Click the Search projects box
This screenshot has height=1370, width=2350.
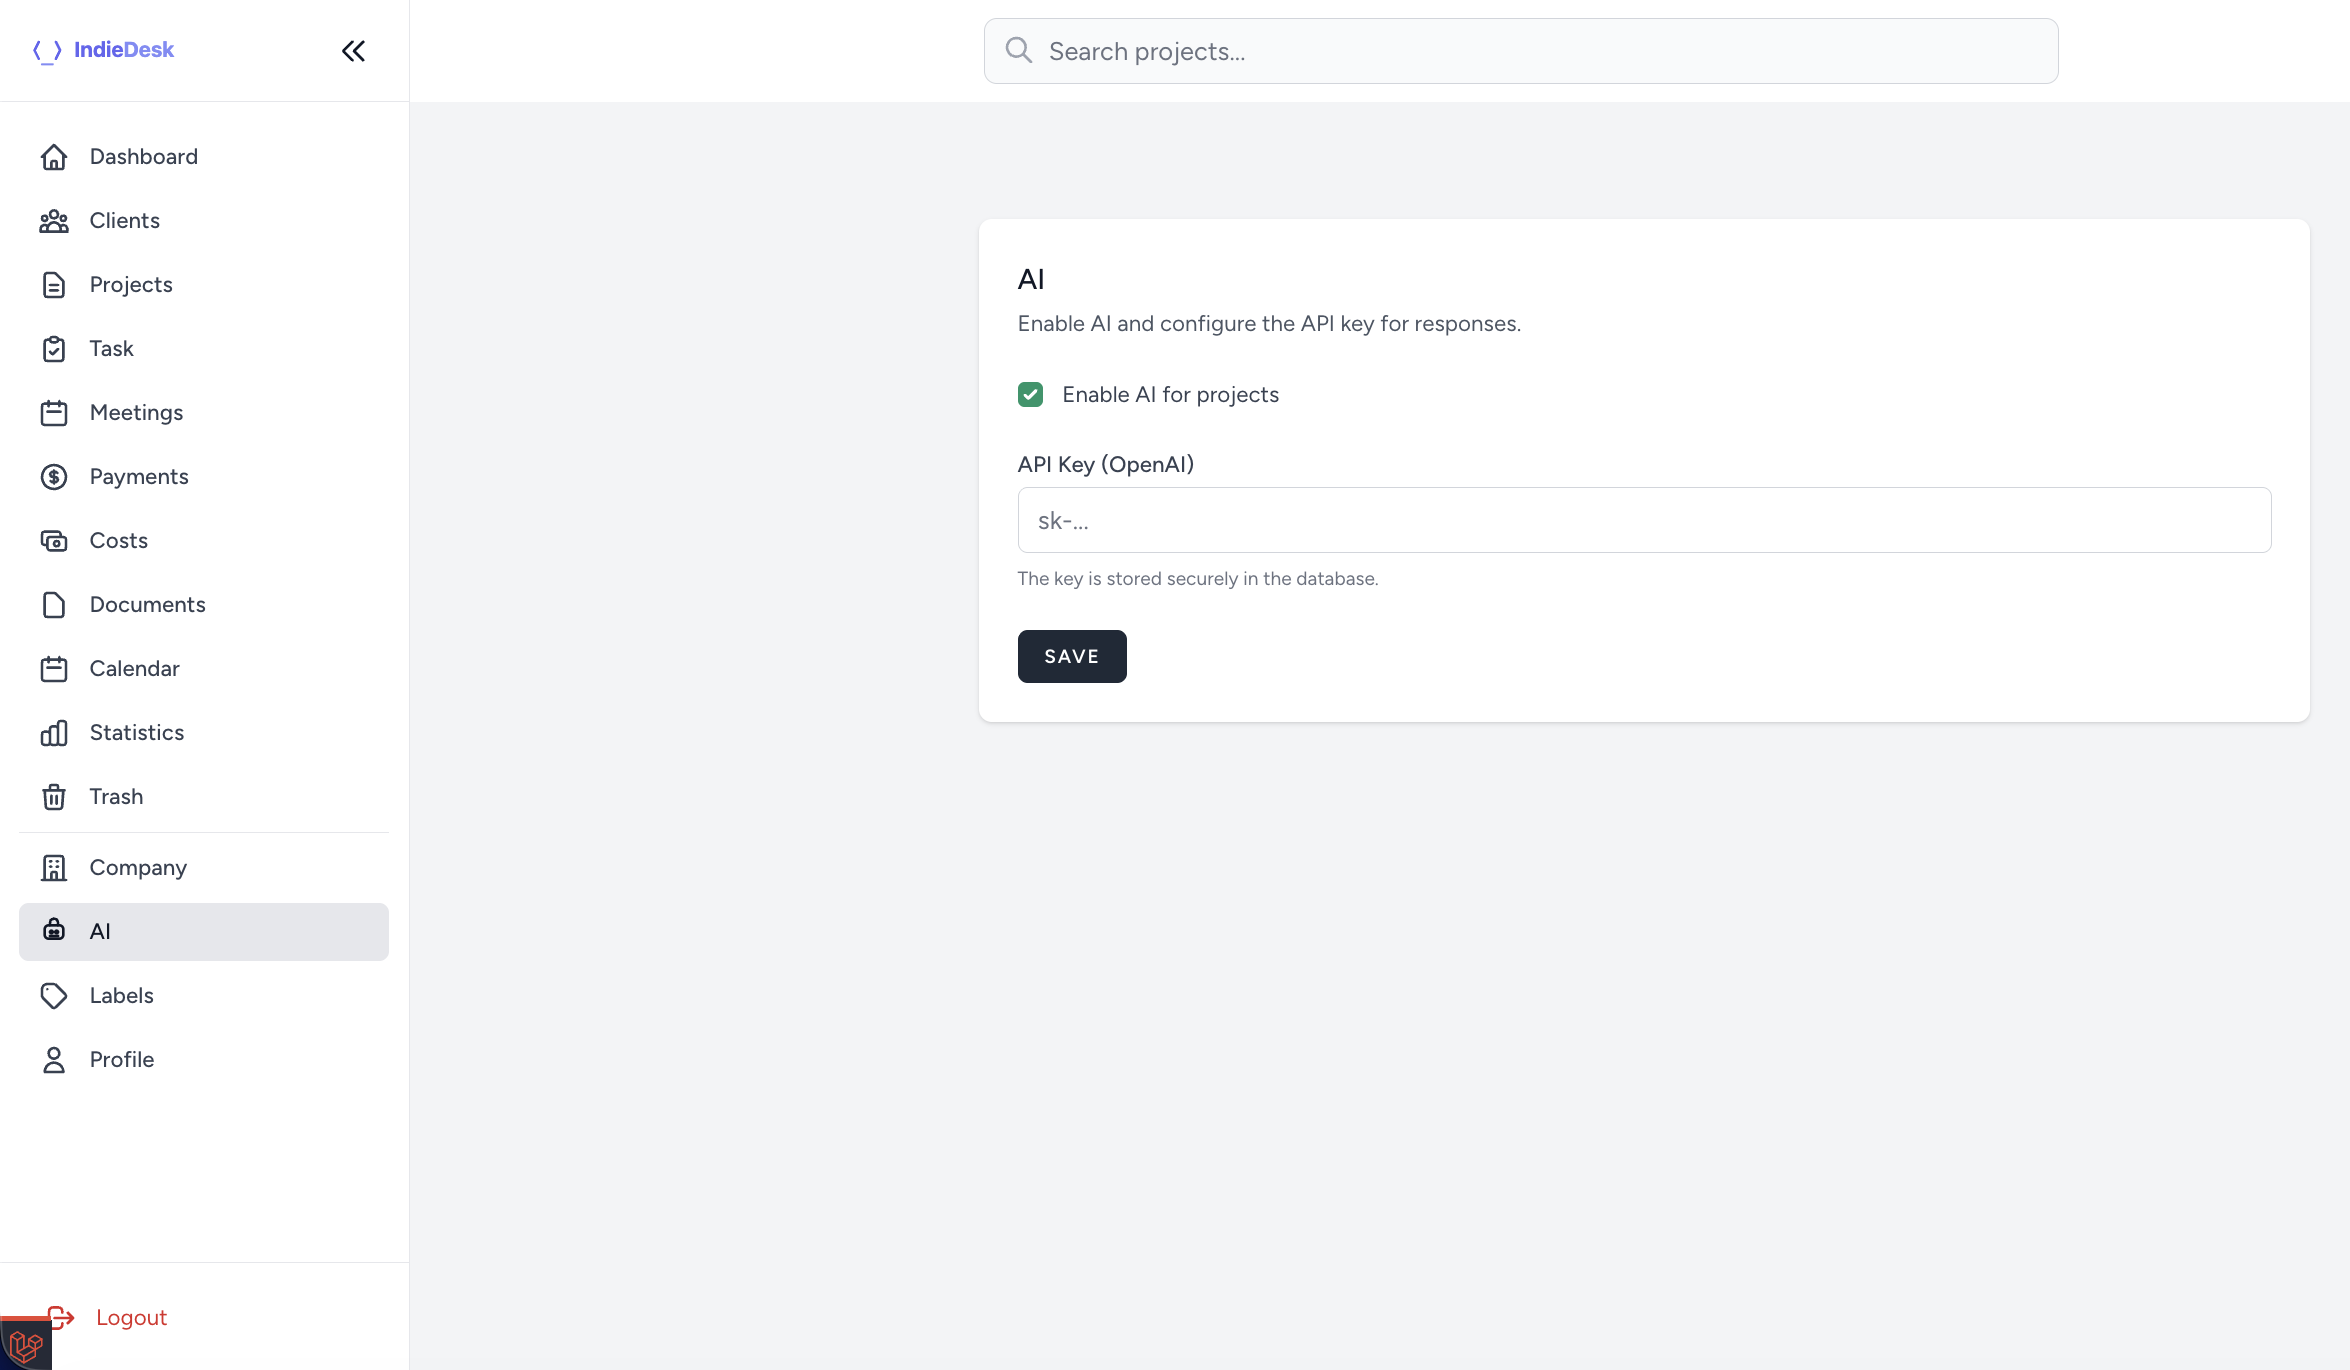[x=1520, y=51]
